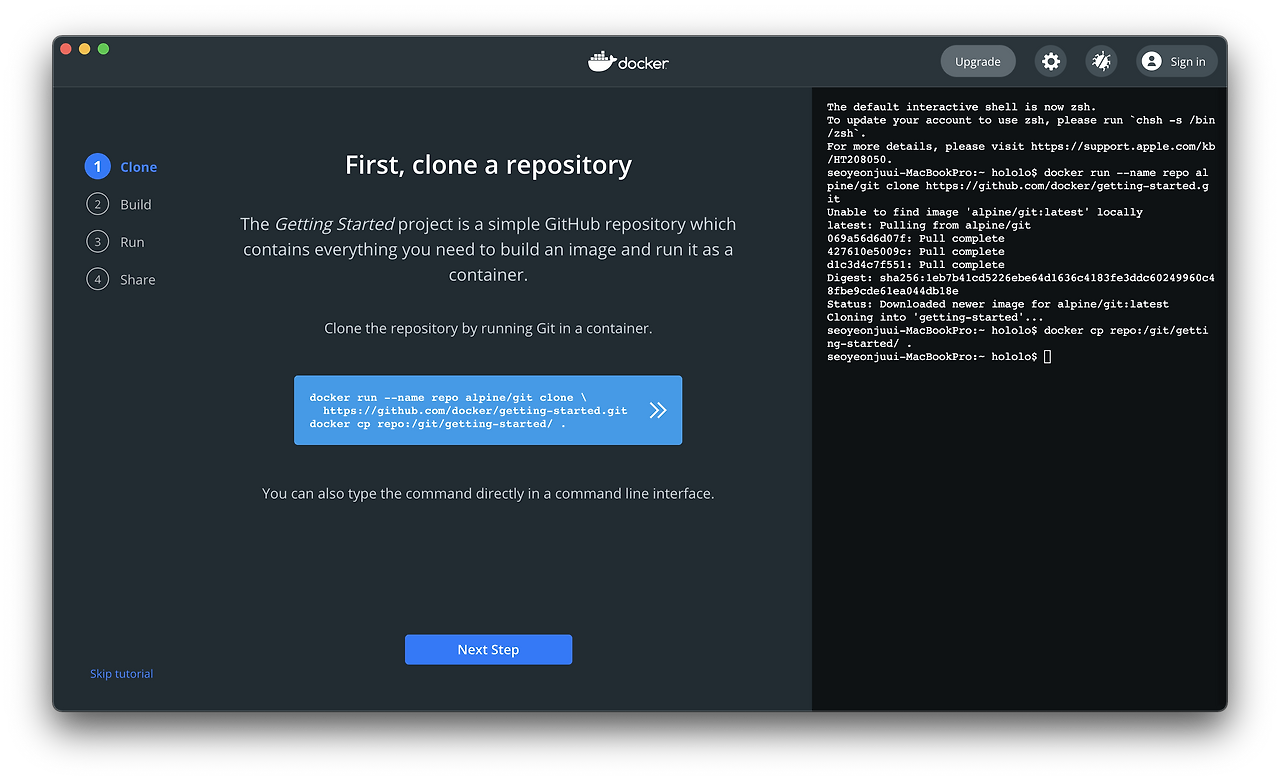Click the blue docker command code block

(x=488, y=410)
